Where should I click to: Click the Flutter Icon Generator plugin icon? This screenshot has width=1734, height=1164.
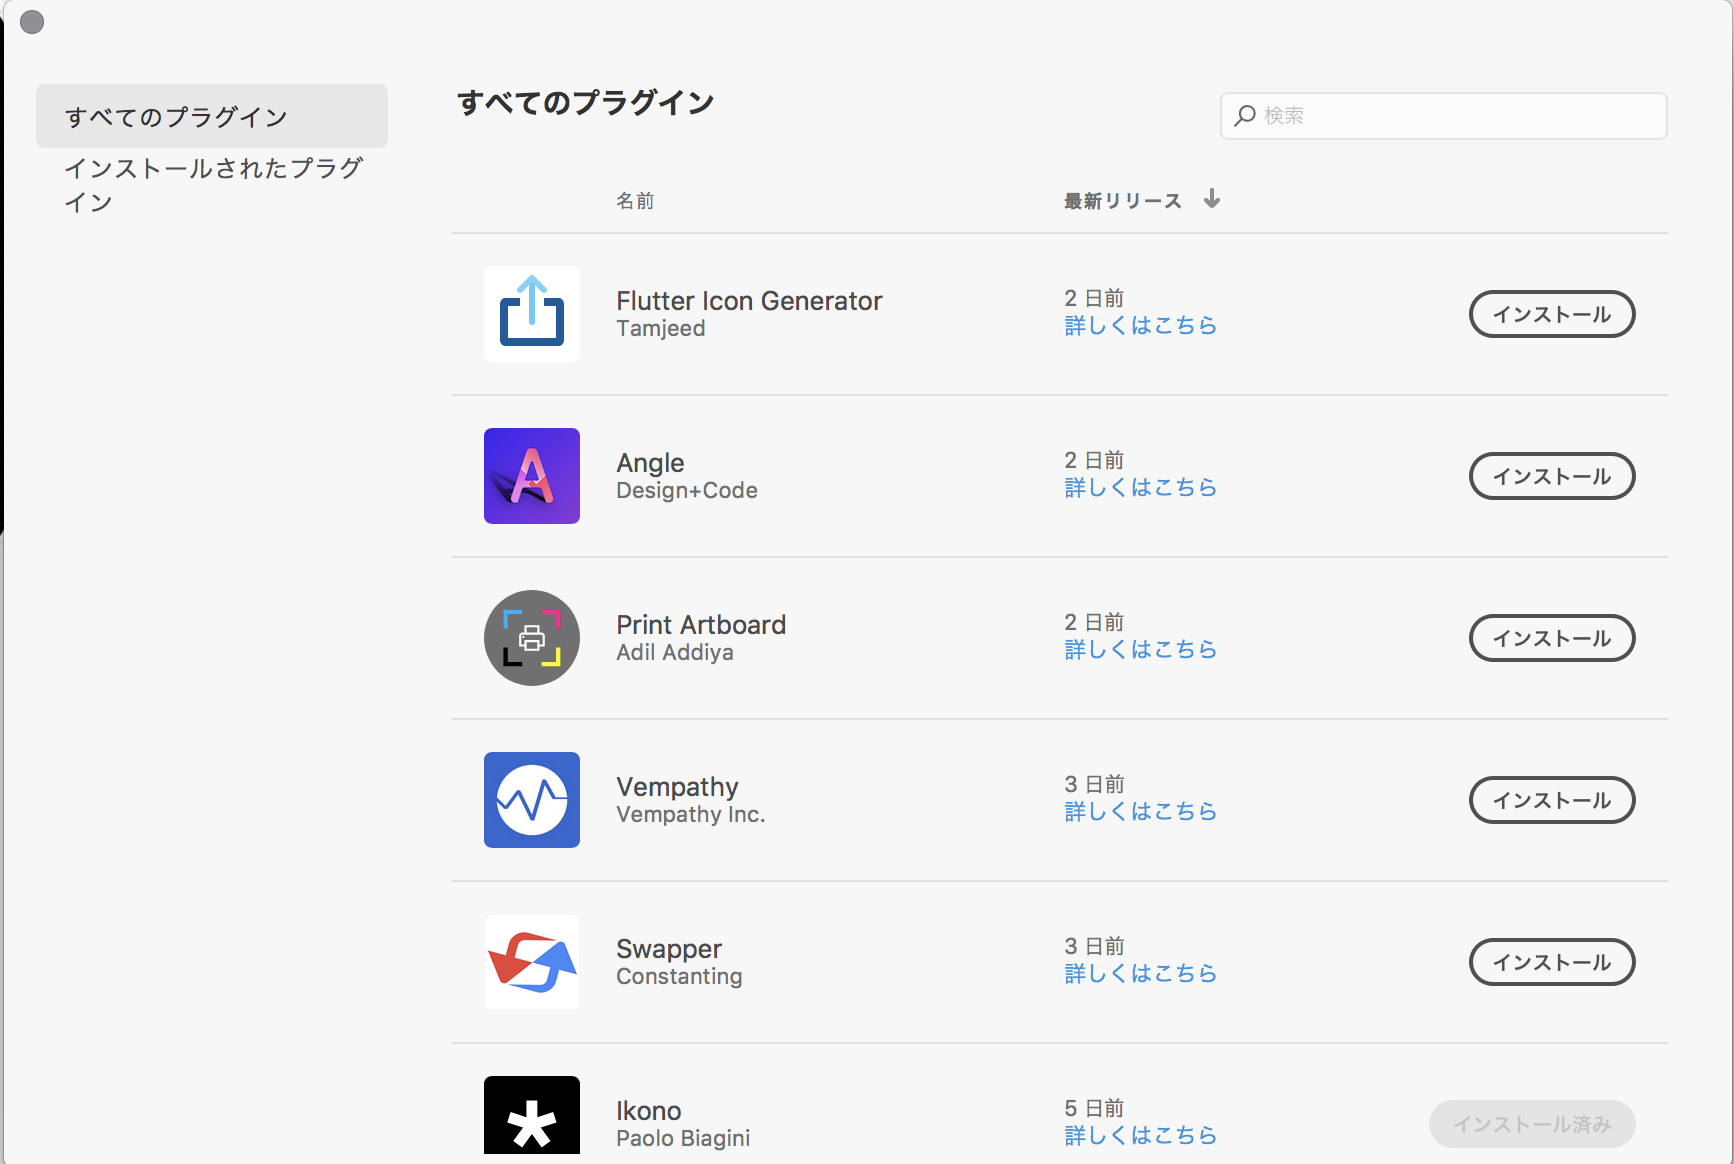[x=532, y=314]
